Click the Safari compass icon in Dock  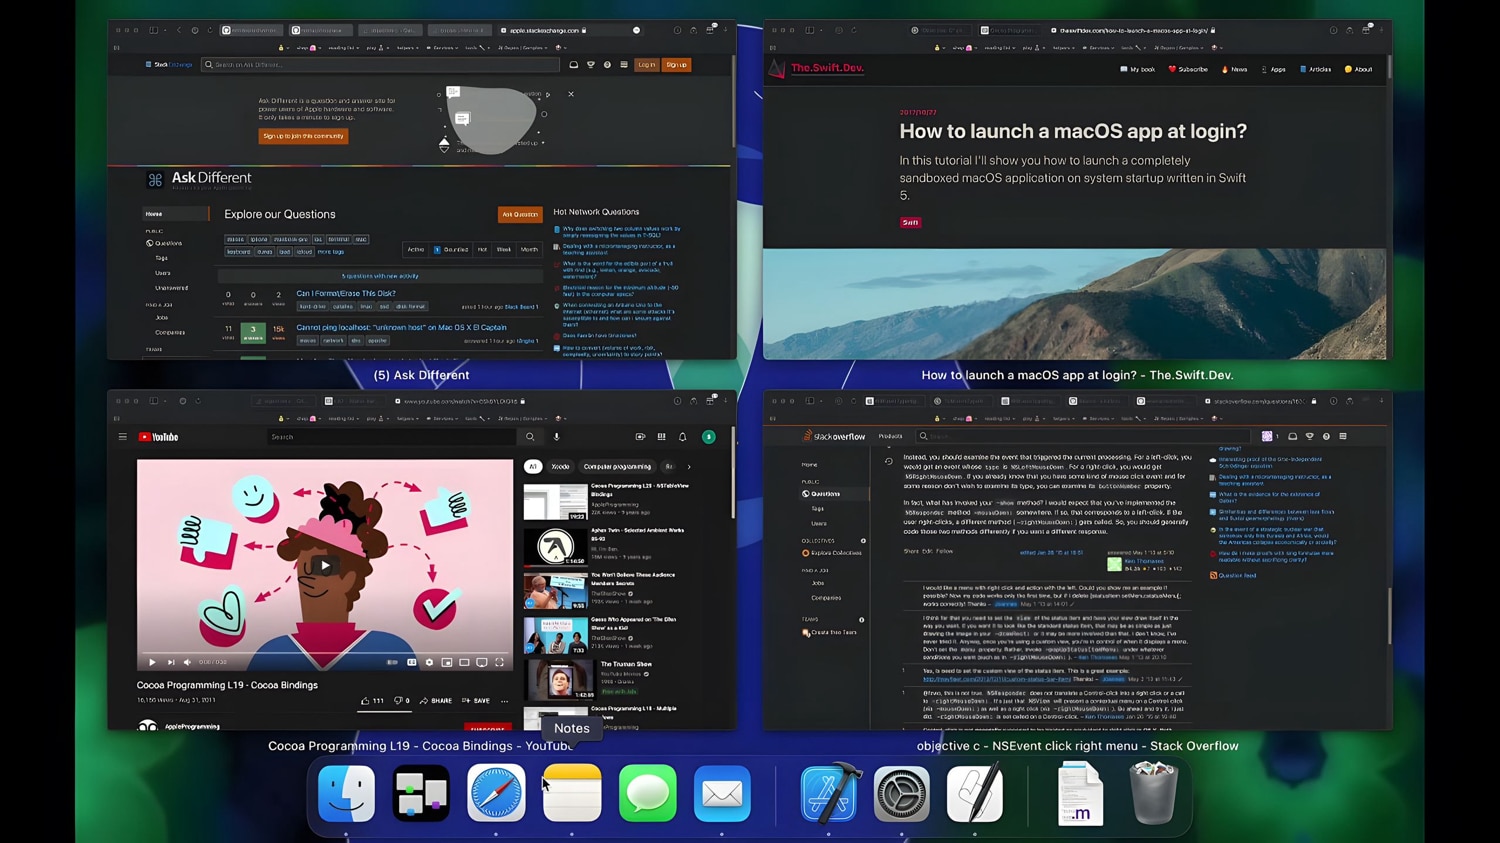tap(496, 793)
